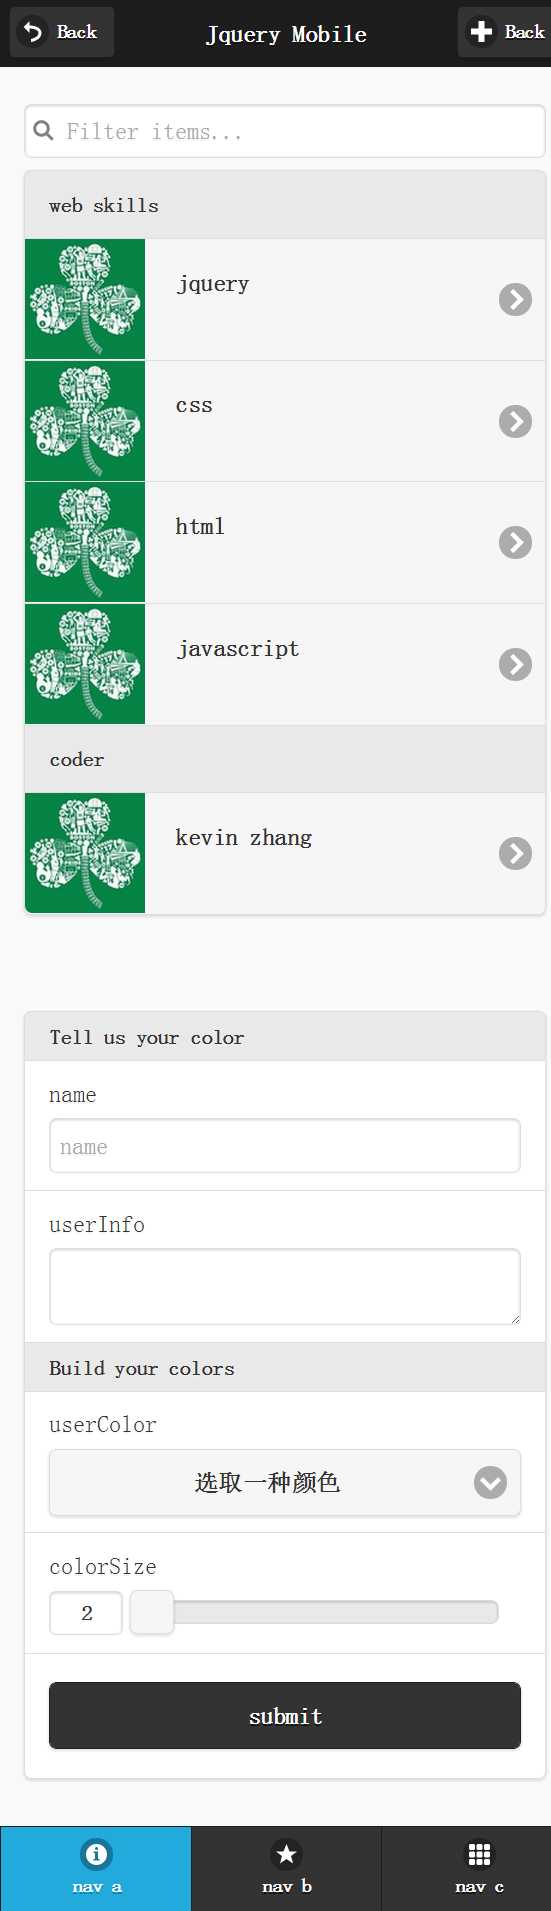Click the submit button
This screenshot has height=1911, width=551.
point(285,1716)
